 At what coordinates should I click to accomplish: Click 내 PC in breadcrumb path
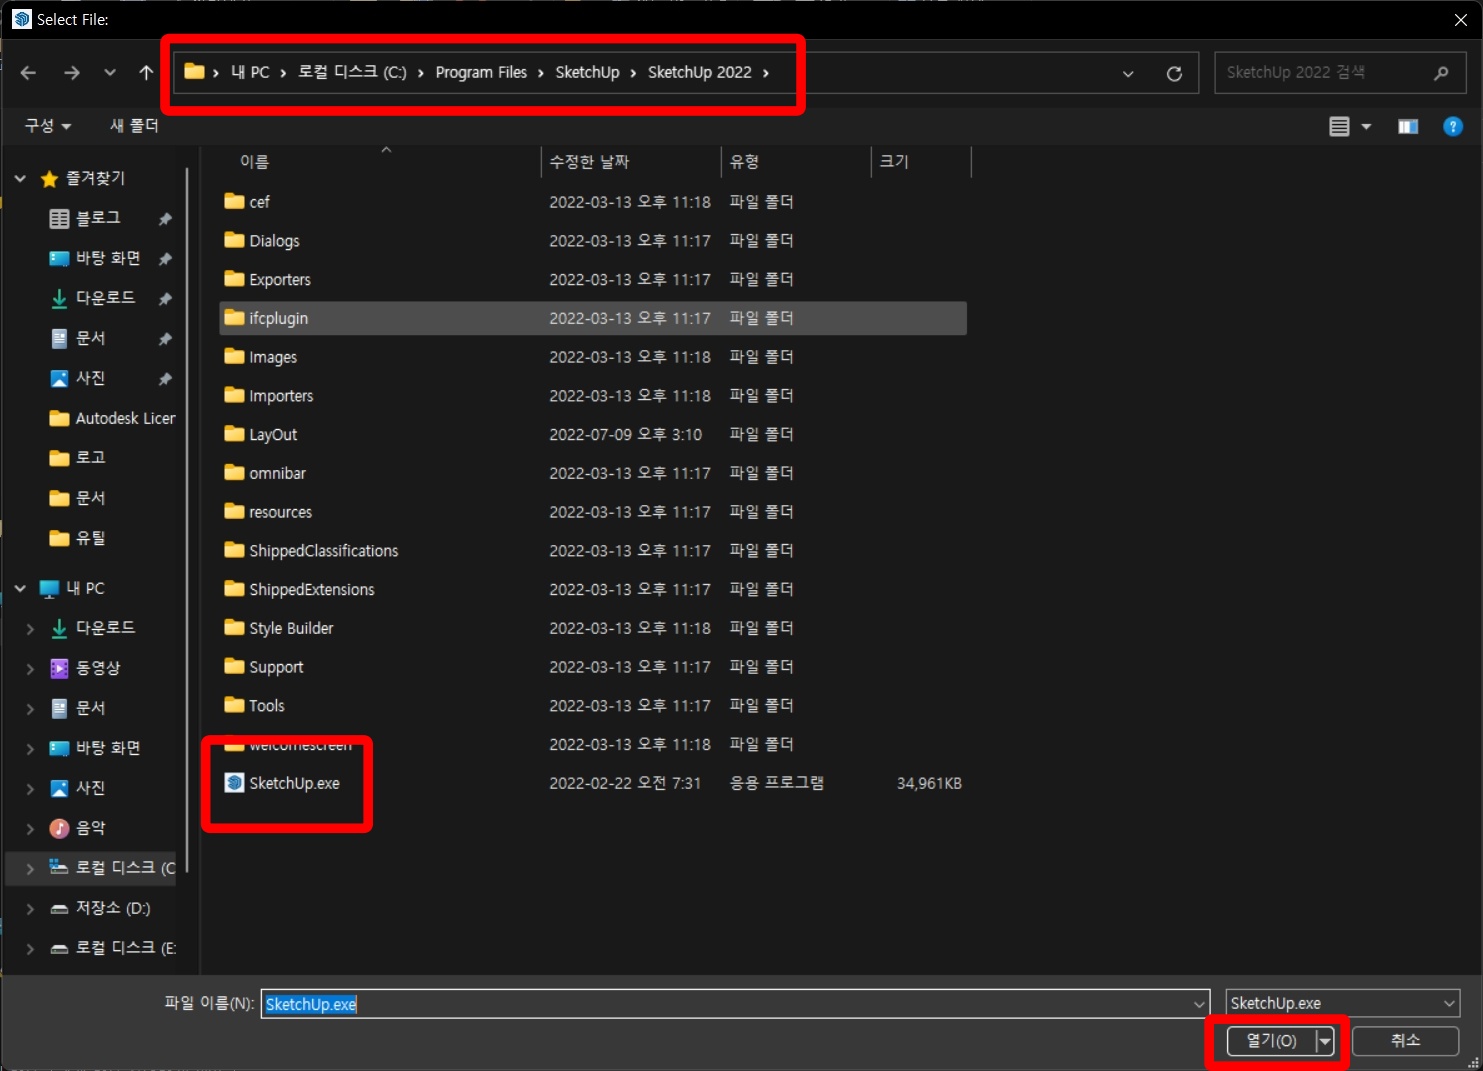click(250, 73)
